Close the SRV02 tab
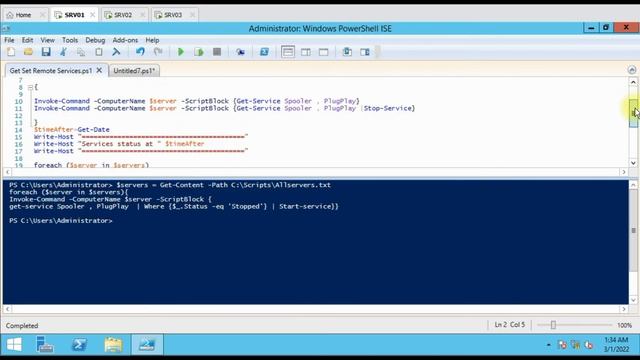Screen dimensions: 640x360 pos(142,15)
